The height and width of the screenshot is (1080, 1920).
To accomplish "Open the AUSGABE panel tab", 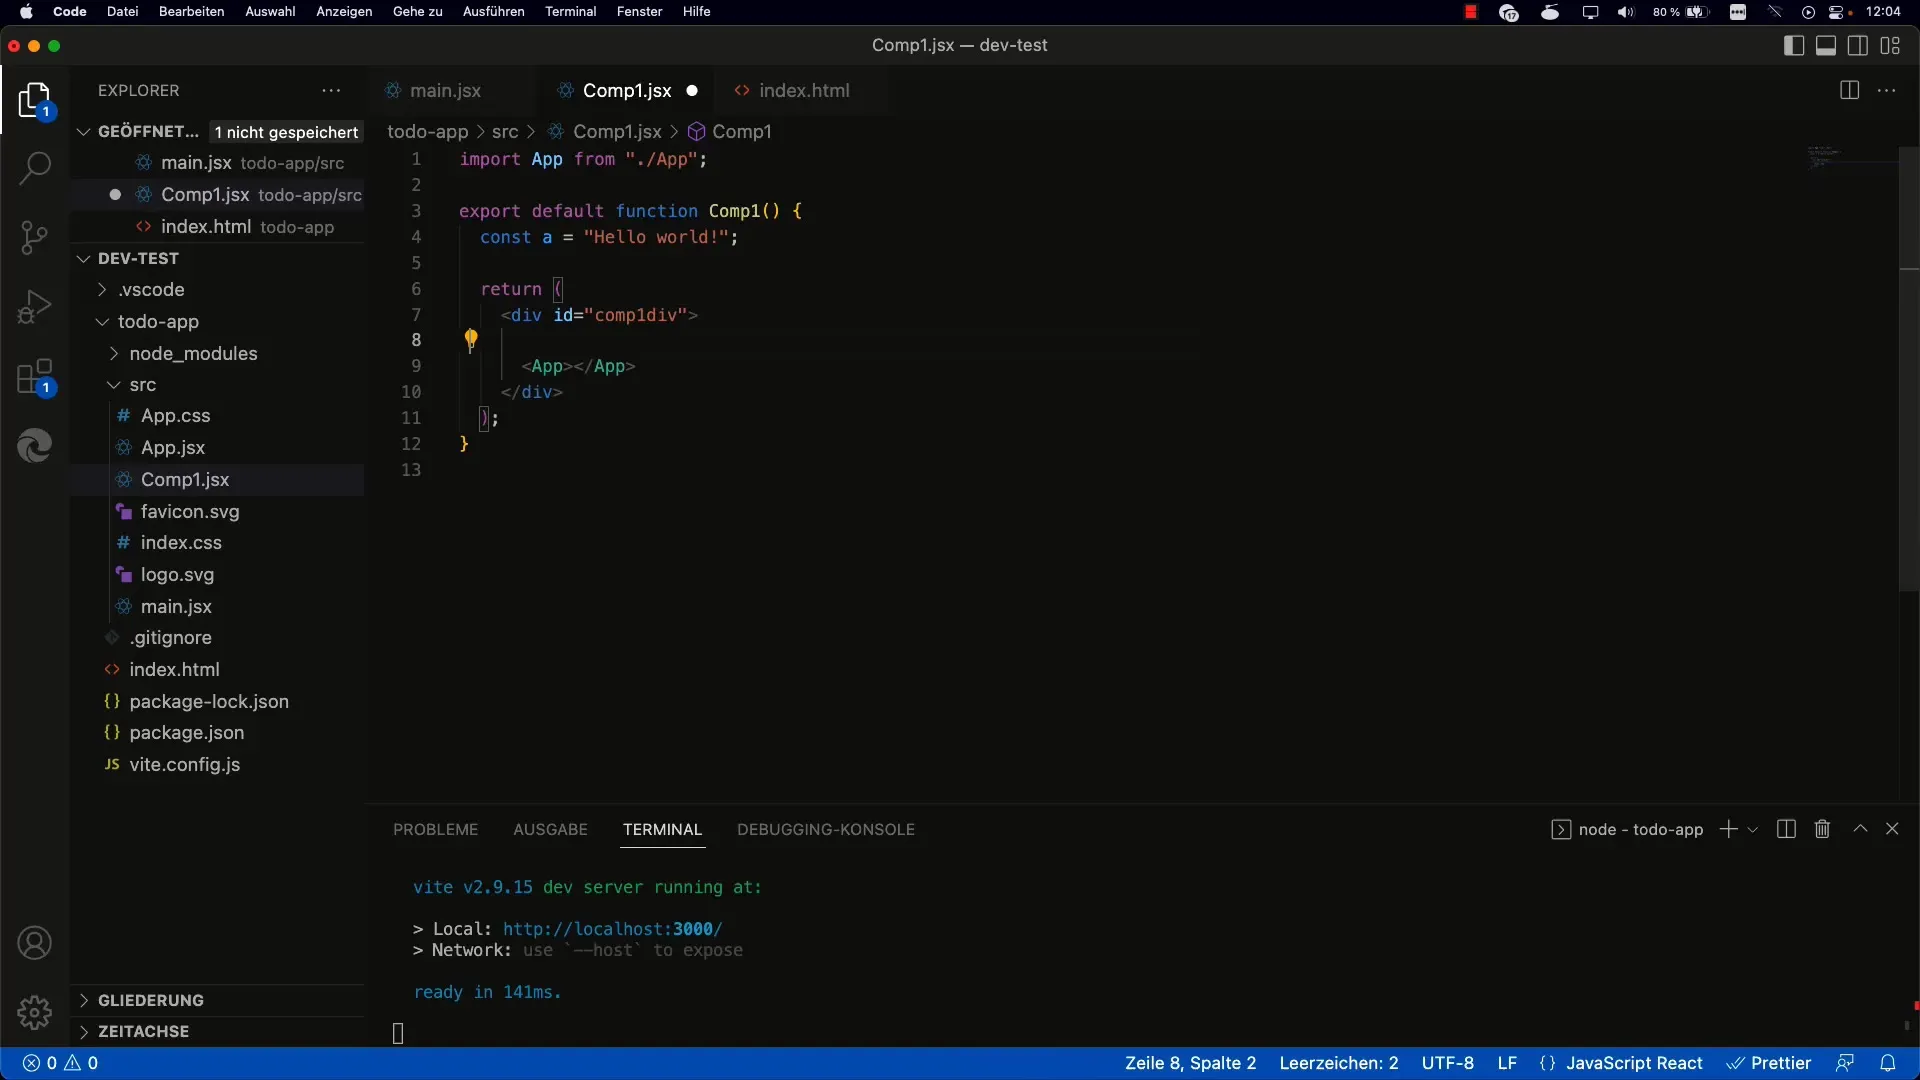I will [x=550, y=829].
